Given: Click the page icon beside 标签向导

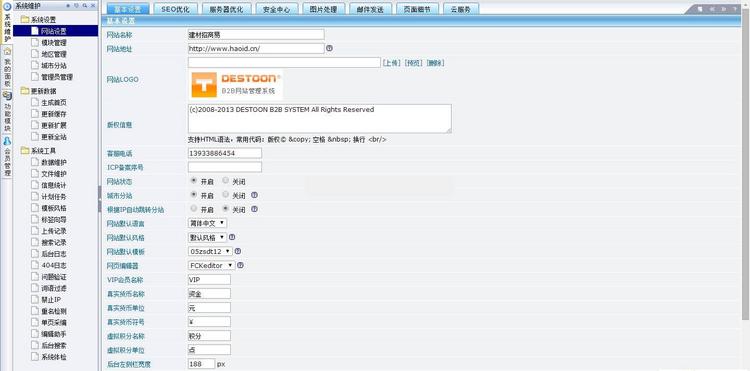Looking at the screenshot, I should (x=34, y=219).
